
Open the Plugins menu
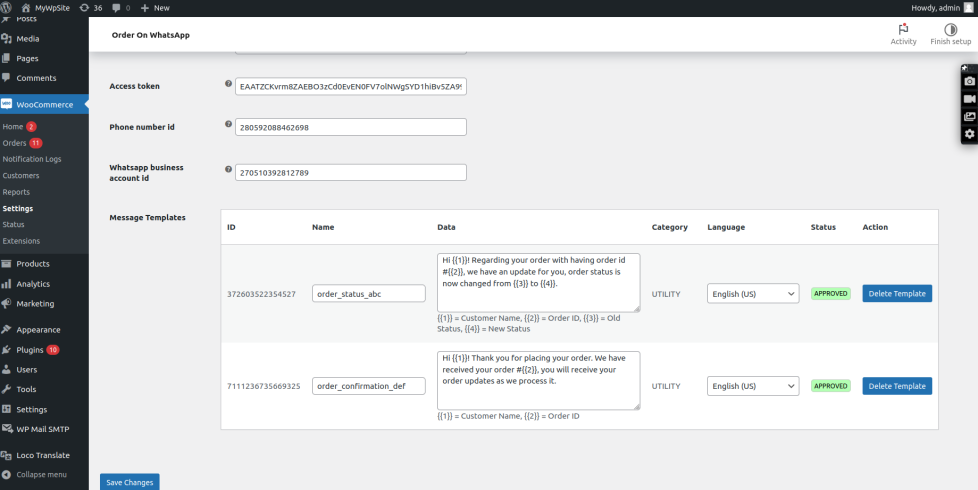pyautogui.click(x=29, y=350)
